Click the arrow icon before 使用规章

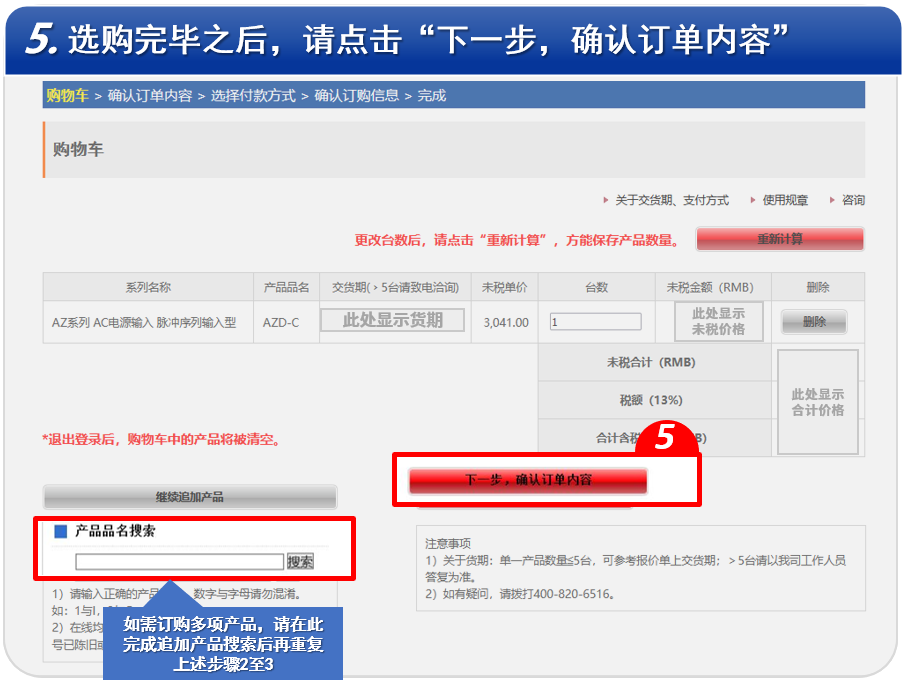[x=752, y=200]
